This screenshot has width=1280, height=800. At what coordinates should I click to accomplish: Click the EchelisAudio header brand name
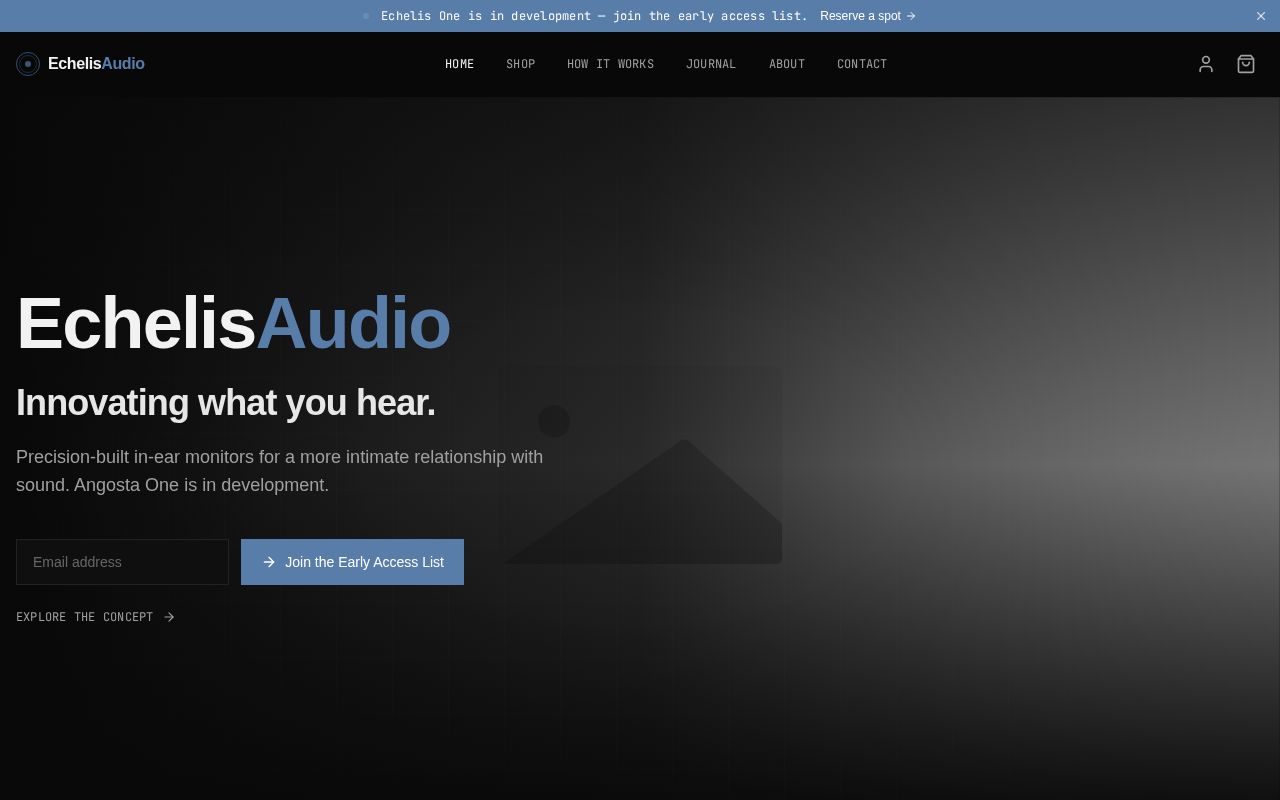tap(96, 64)
